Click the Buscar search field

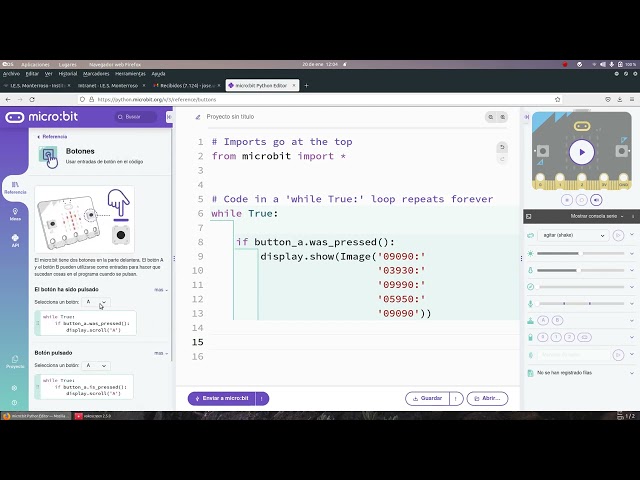click(x=136, y=117)
